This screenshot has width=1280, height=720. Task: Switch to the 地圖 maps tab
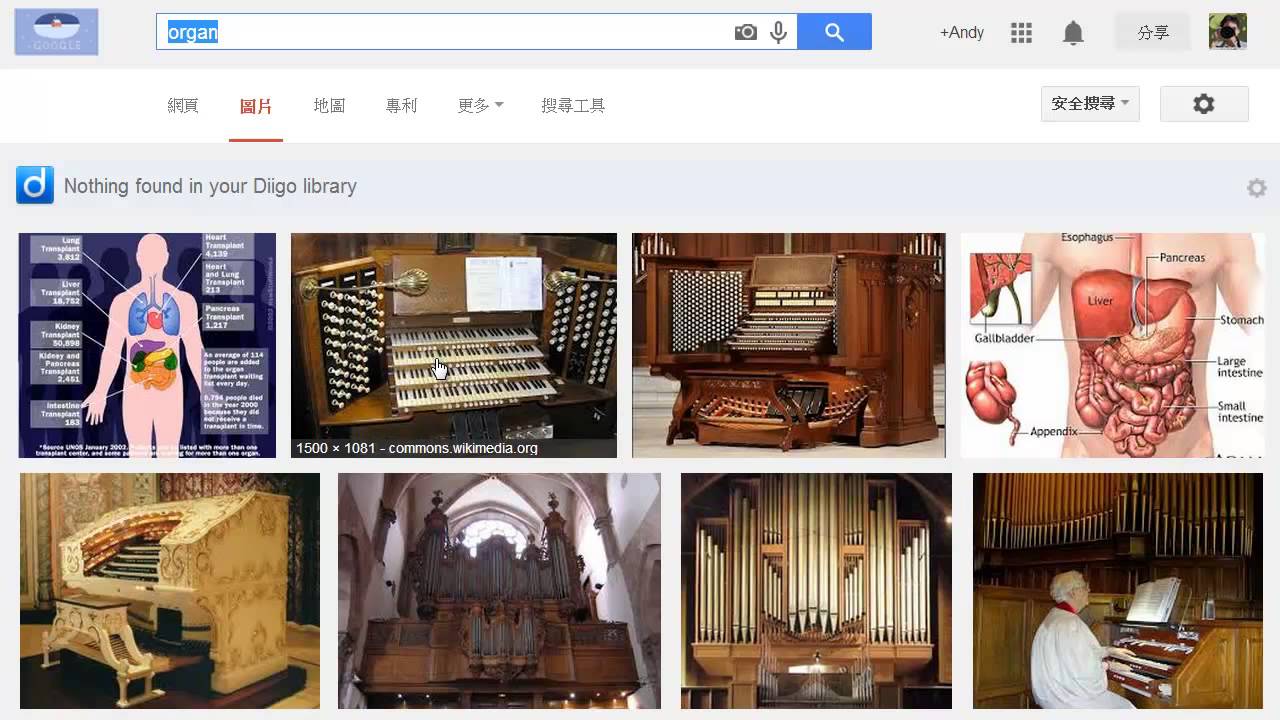click(x=329, y=106)
